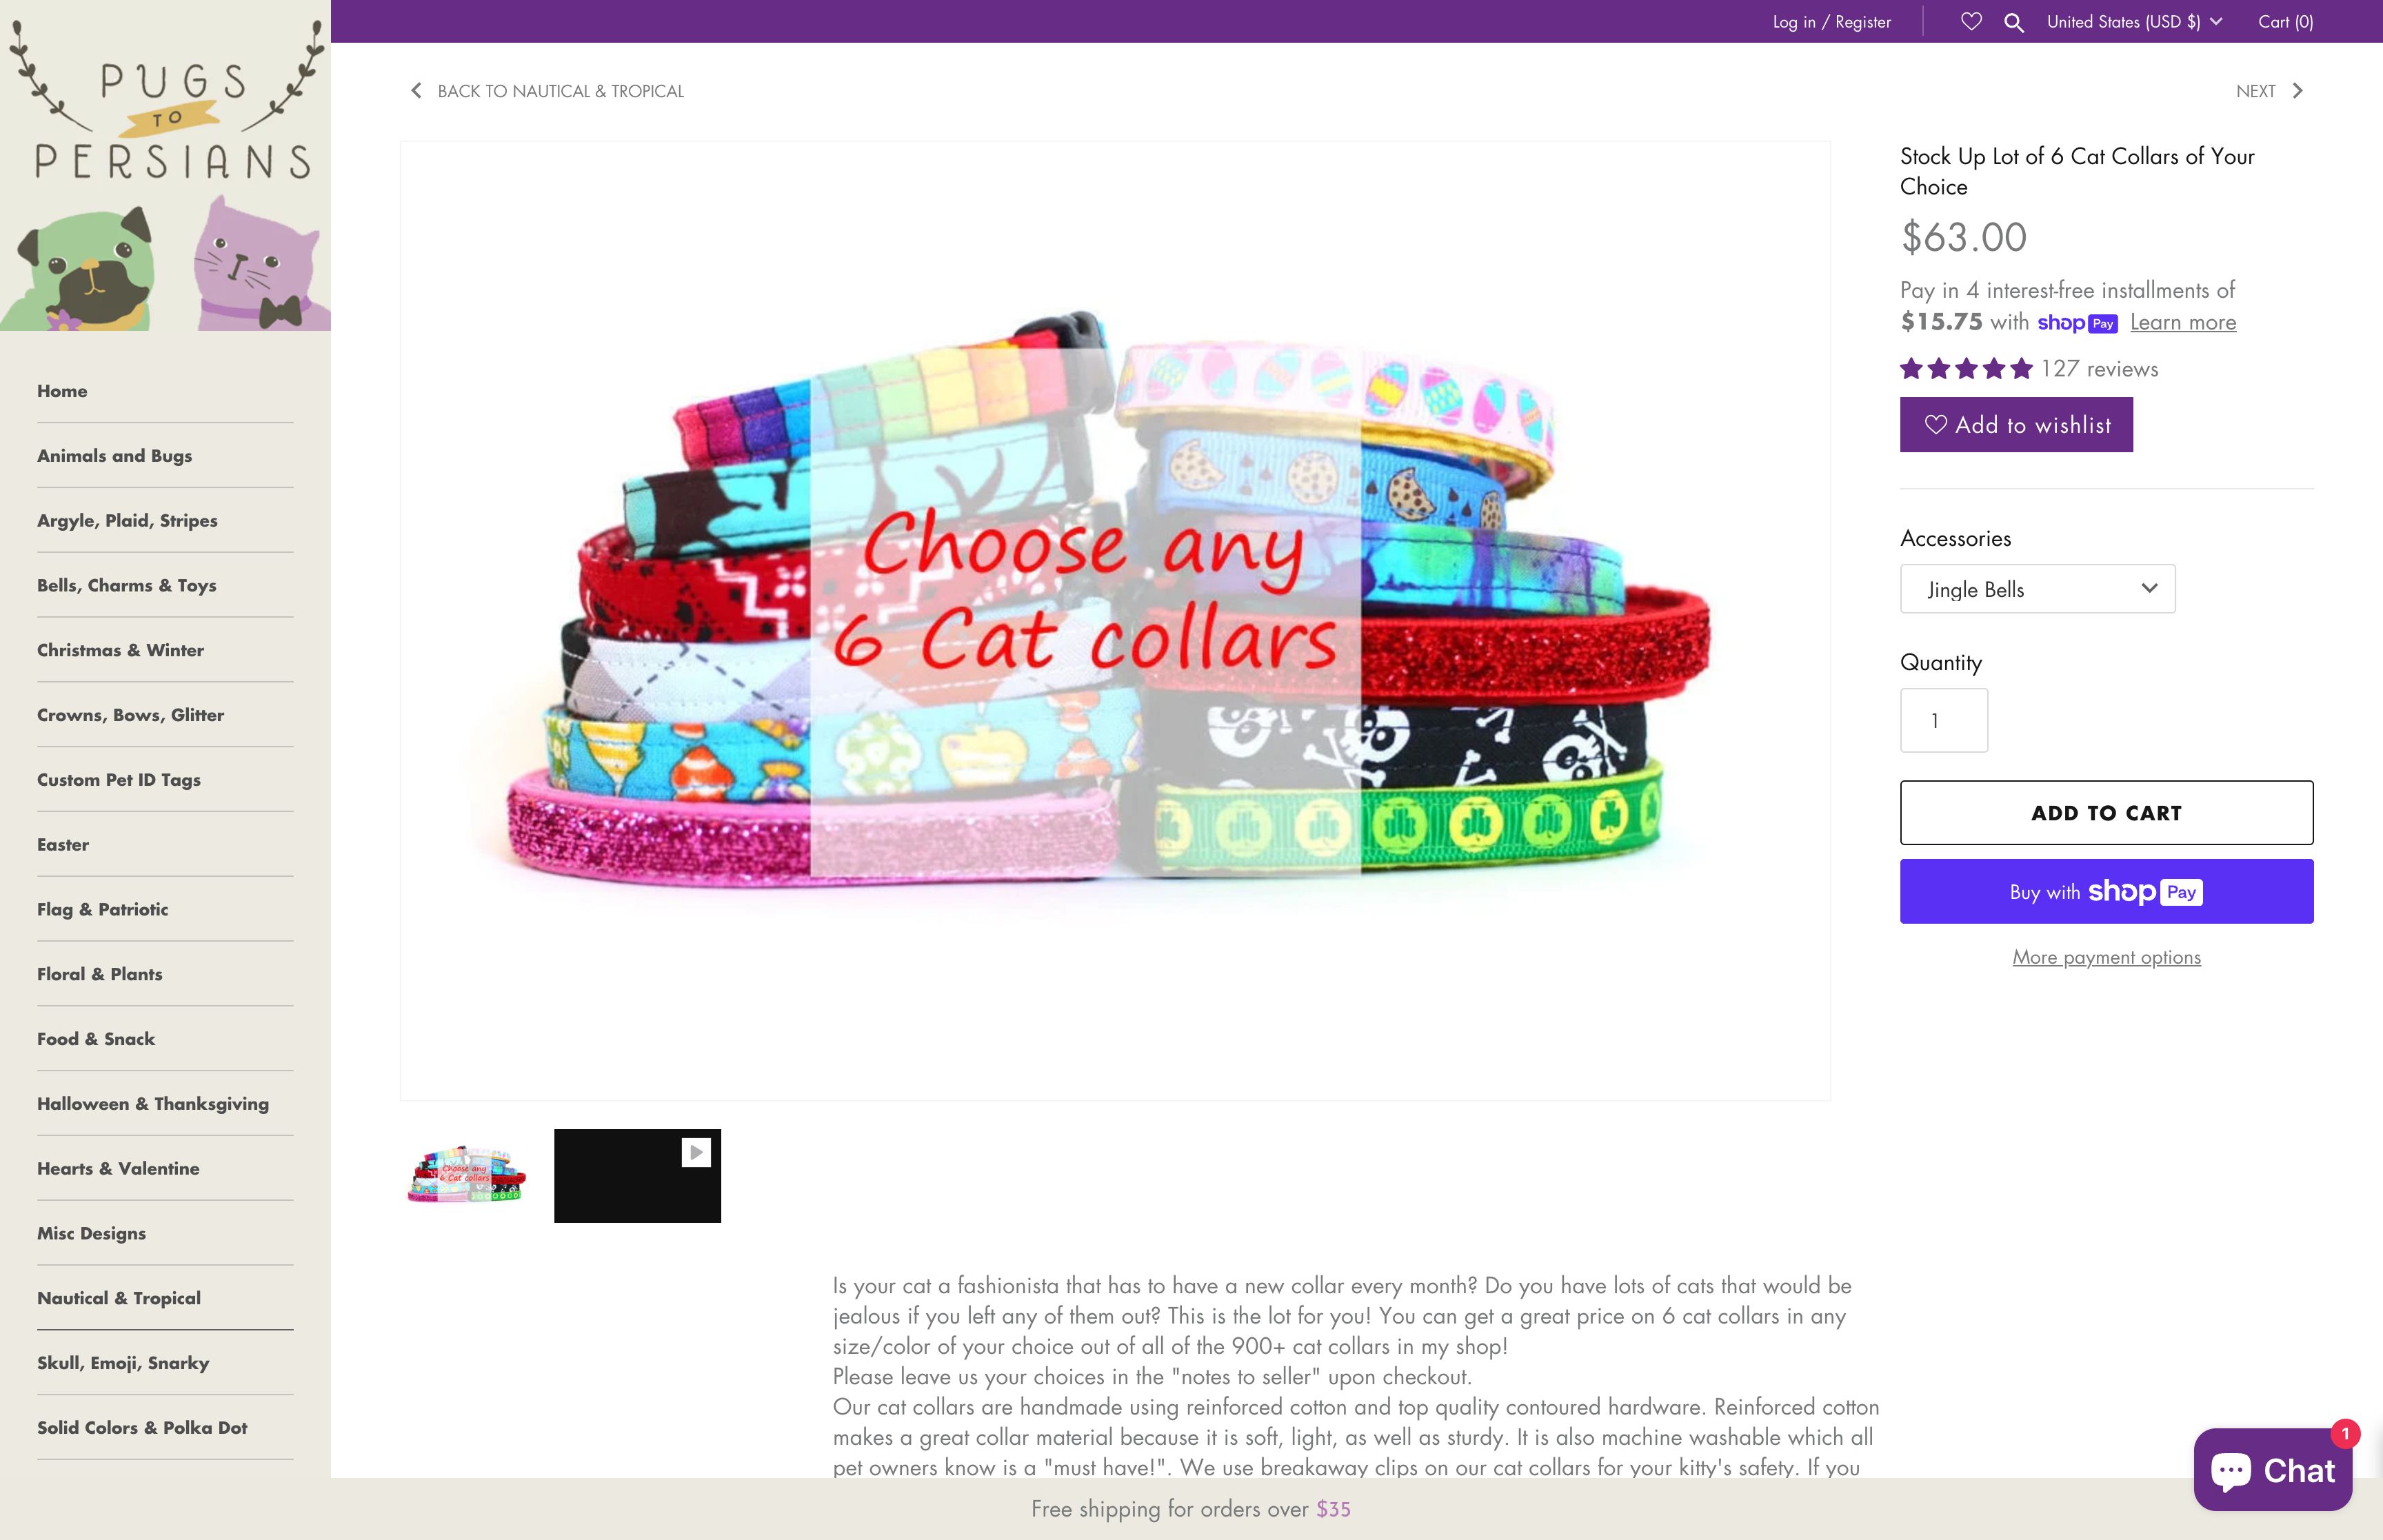Viewport: 2383px width, 1540px height.
Task: Open the Shopify Chat bubble
Action: [x=2272, y=1469]
